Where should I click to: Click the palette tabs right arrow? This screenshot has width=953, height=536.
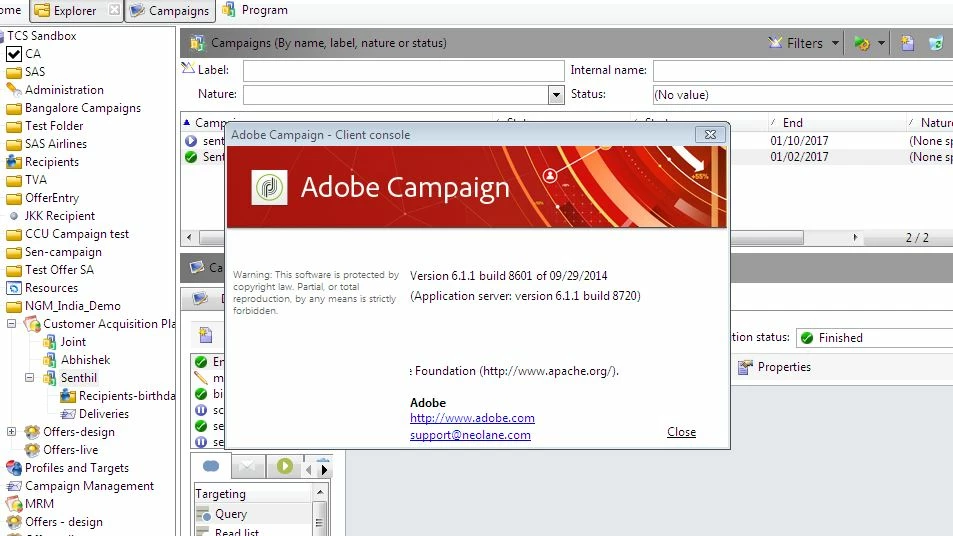tap(324, 470)
